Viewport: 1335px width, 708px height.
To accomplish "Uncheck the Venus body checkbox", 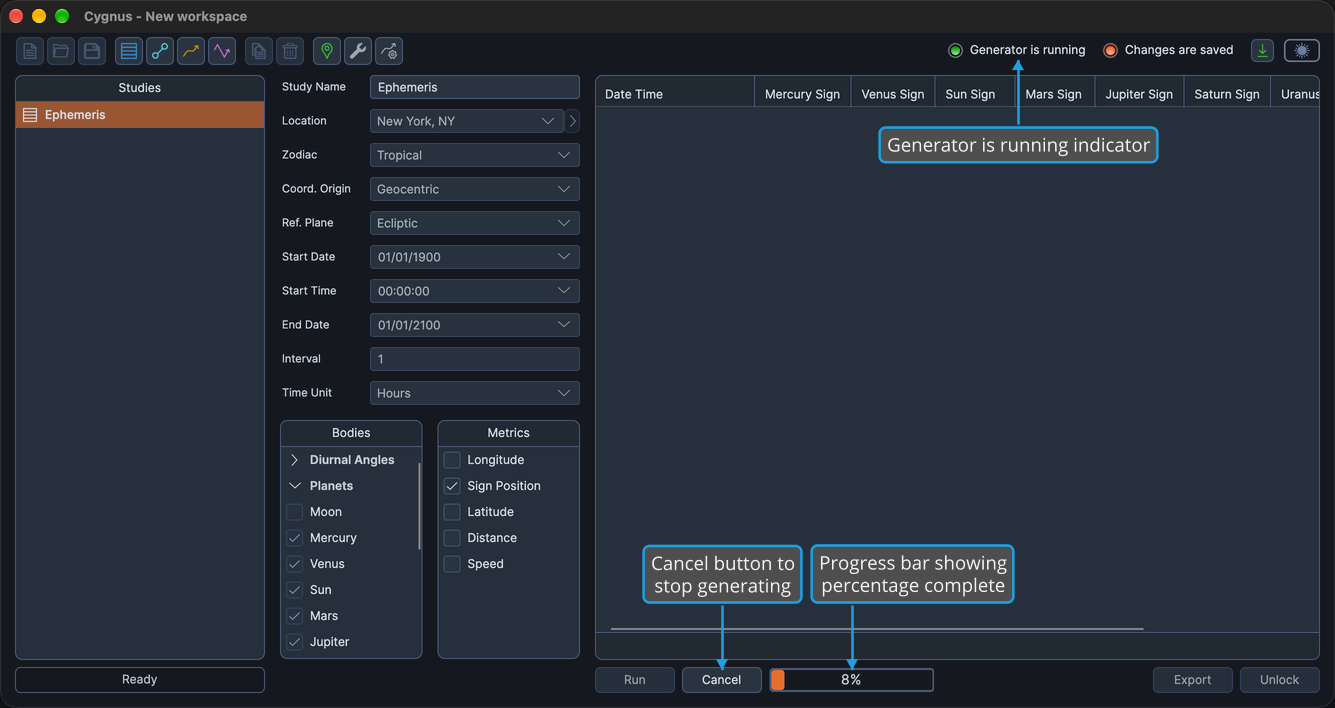I will (x=295, y=564).
